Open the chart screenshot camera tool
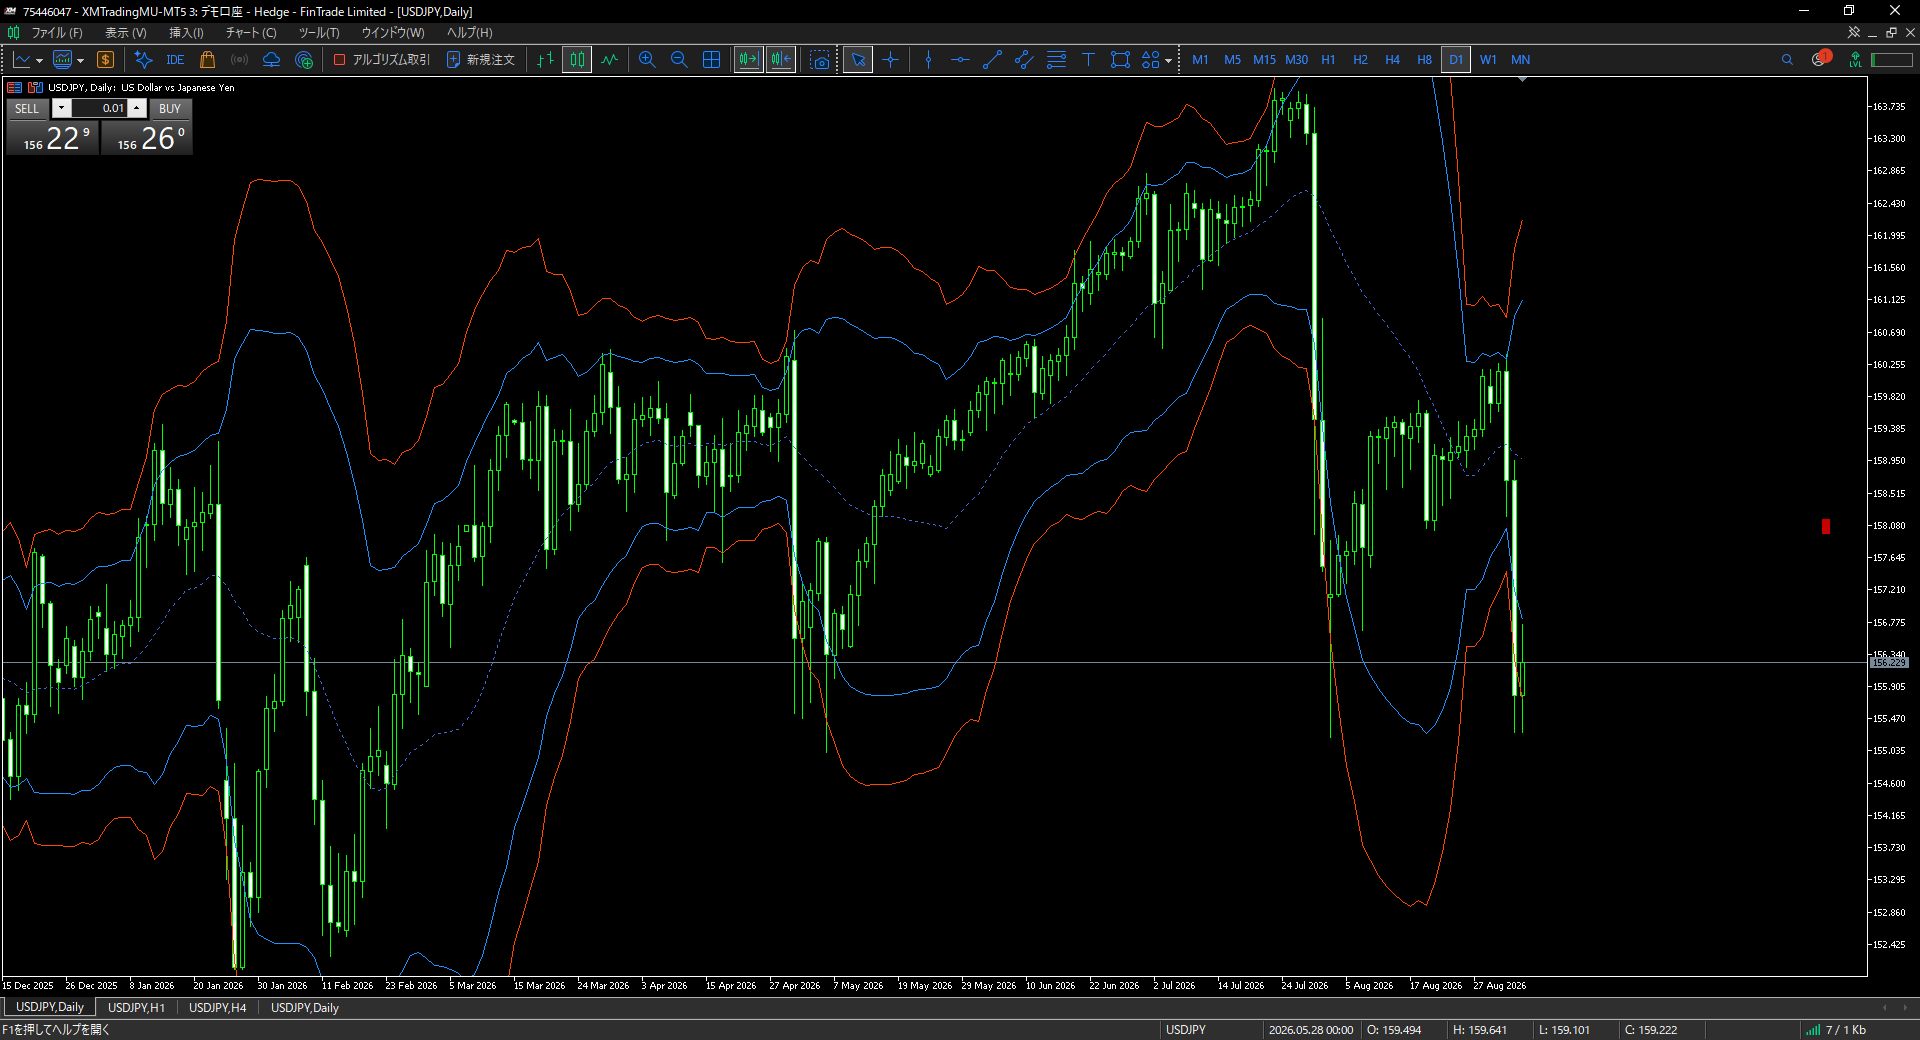Image resolution: width=1920 pixels, height=1040 pixels. [820, 60]
